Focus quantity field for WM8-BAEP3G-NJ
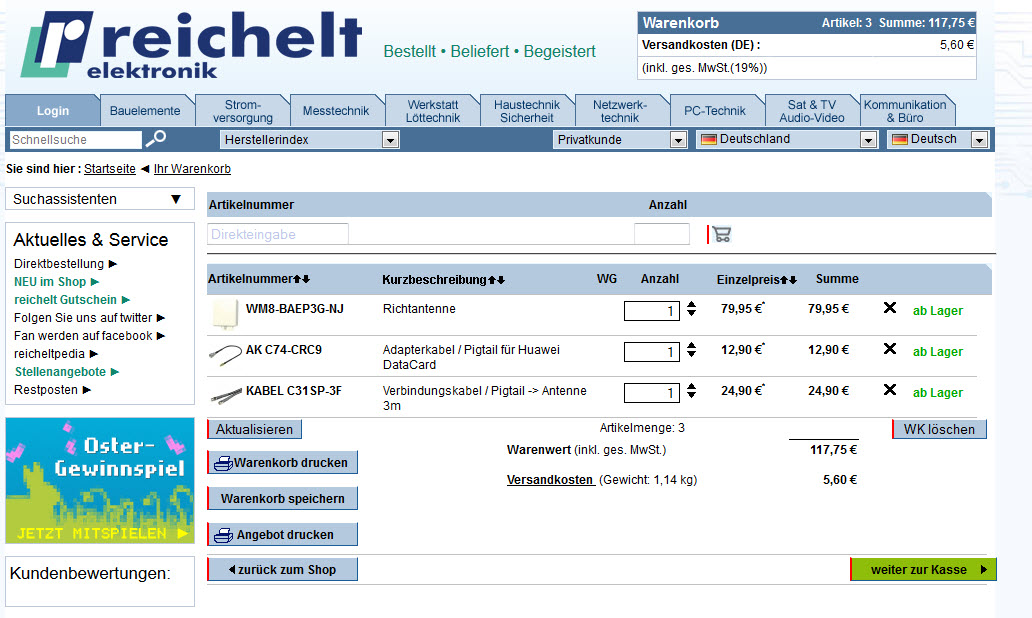The width and height of the screenshot is (1032, 618). click(652, 311)
